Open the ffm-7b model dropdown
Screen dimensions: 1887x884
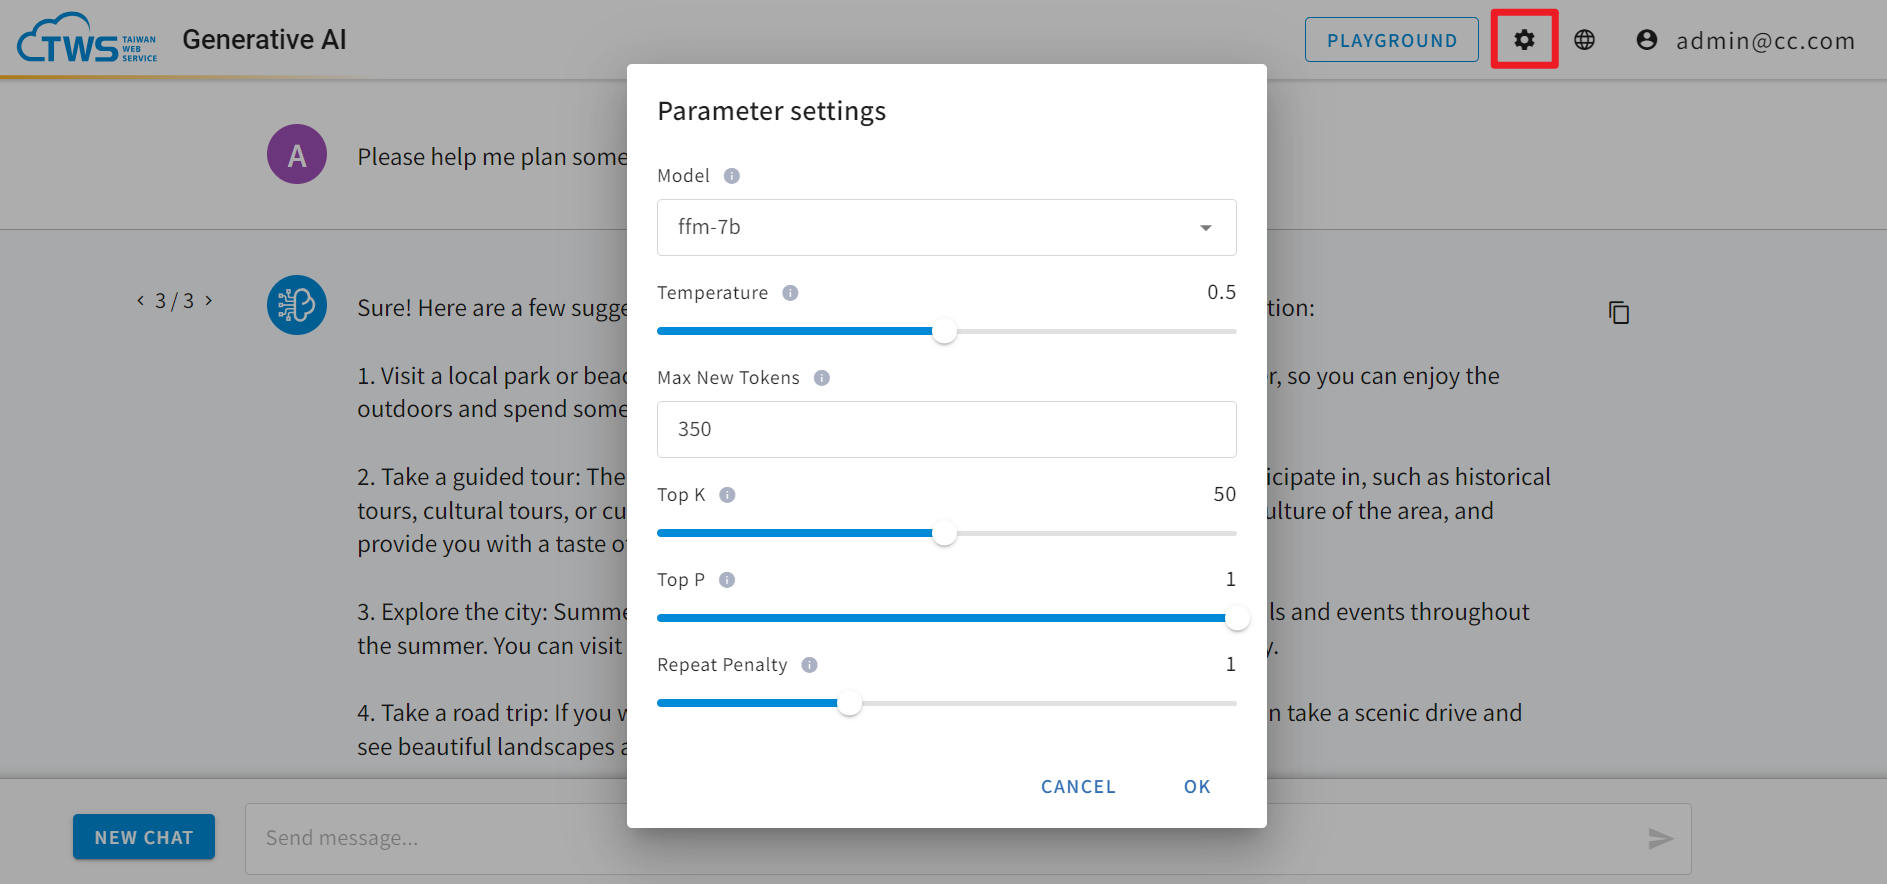946,227
